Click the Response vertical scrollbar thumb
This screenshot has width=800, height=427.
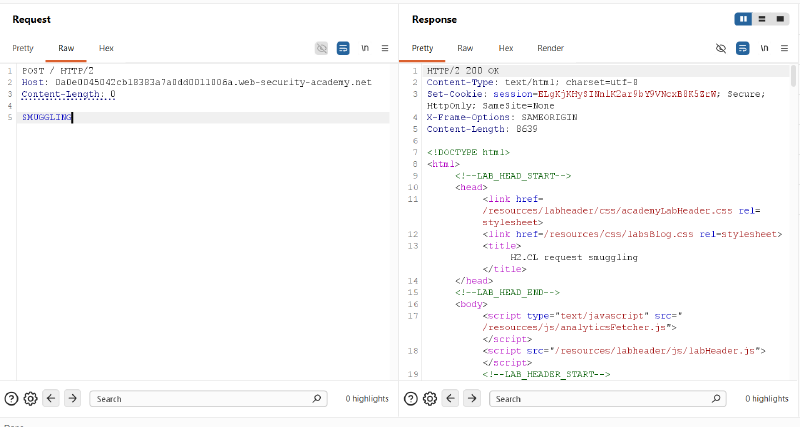tap(793, 76)
